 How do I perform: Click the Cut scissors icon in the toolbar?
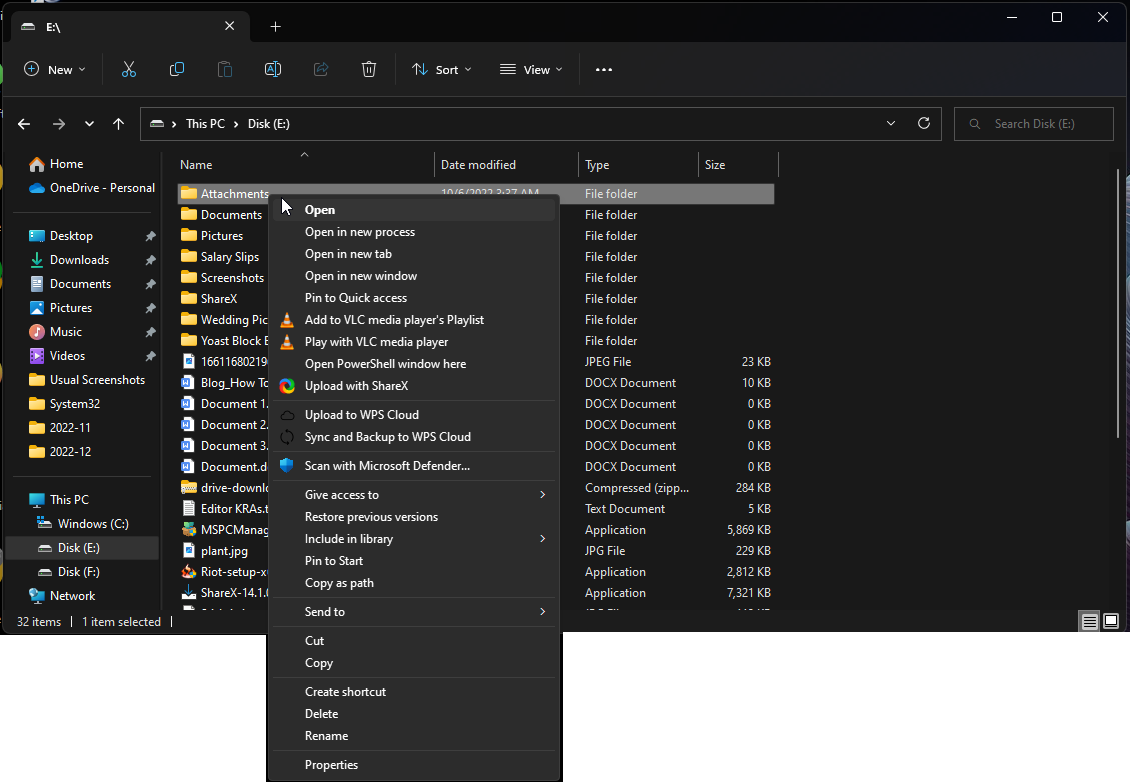(129, 69)
